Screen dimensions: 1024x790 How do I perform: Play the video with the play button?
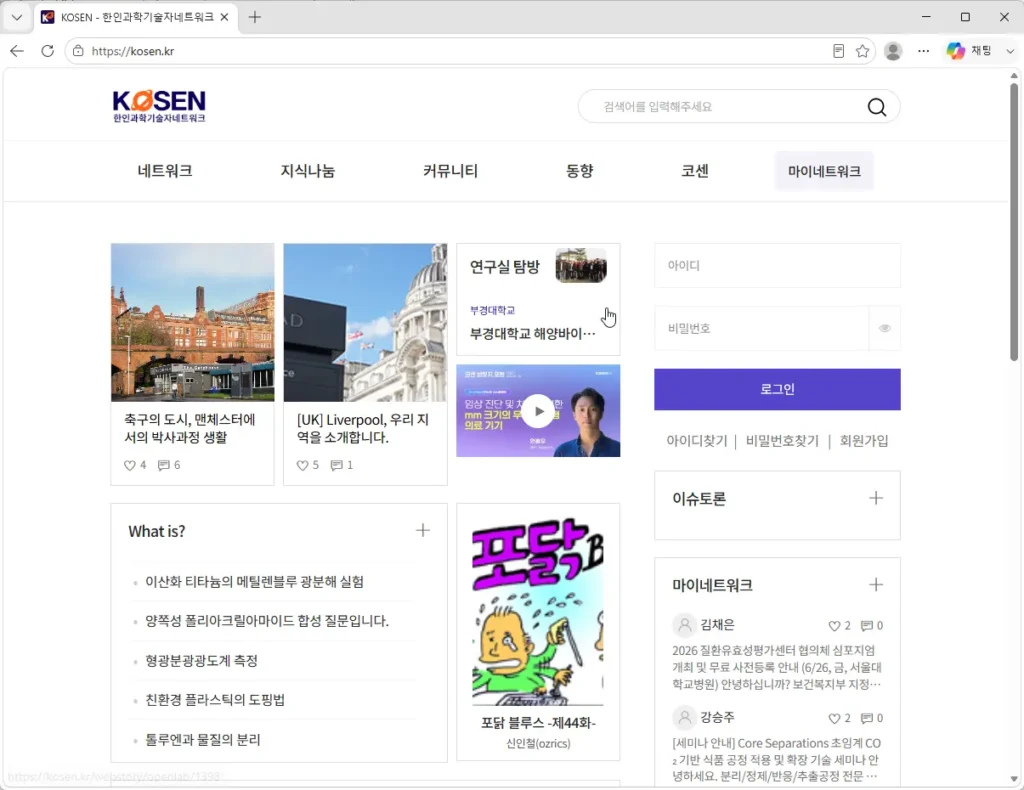(538, 411)
